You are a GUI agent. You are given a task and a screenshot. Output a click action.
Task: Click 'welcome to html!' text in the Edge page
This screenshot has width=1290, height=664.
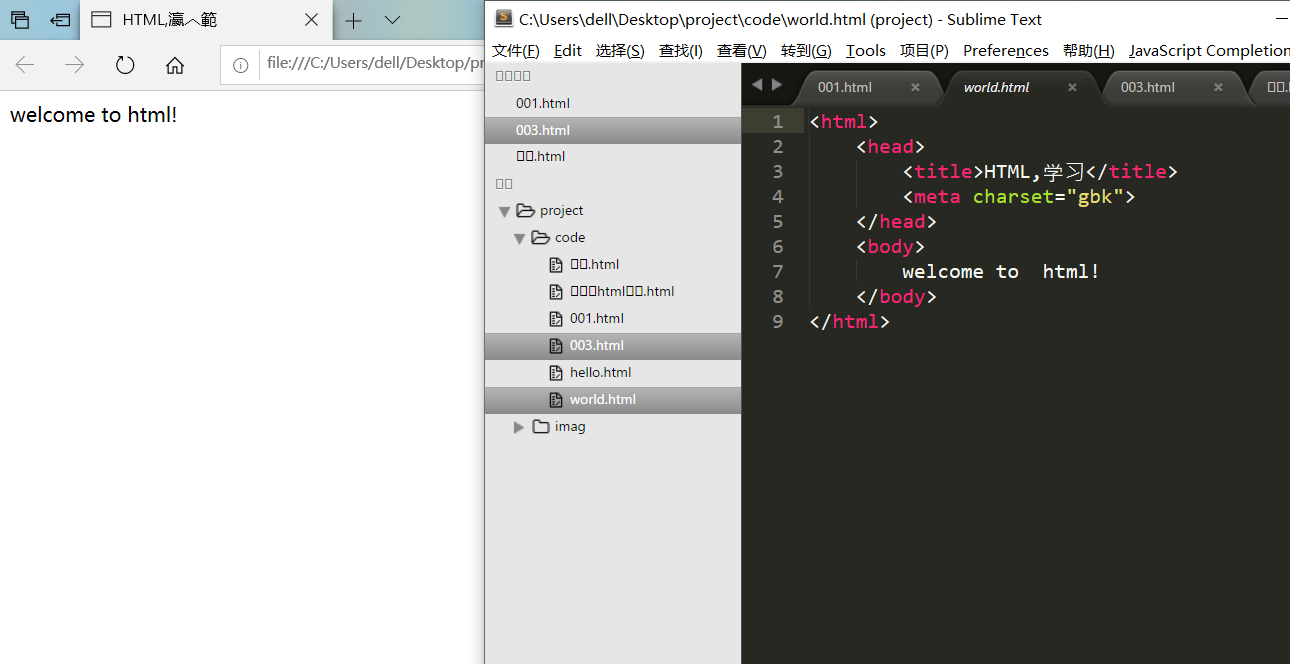94,115
